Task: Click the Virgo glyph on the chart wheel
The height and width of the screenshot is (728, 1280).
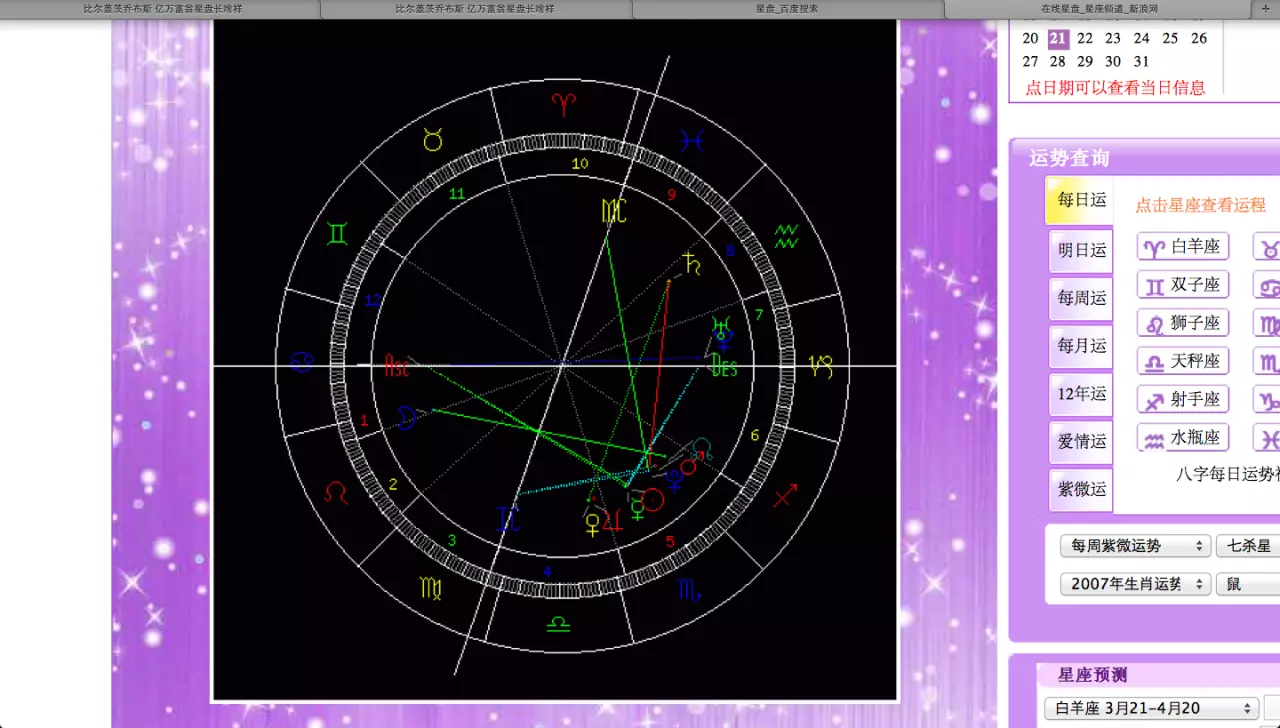Action: click(431, 587)
